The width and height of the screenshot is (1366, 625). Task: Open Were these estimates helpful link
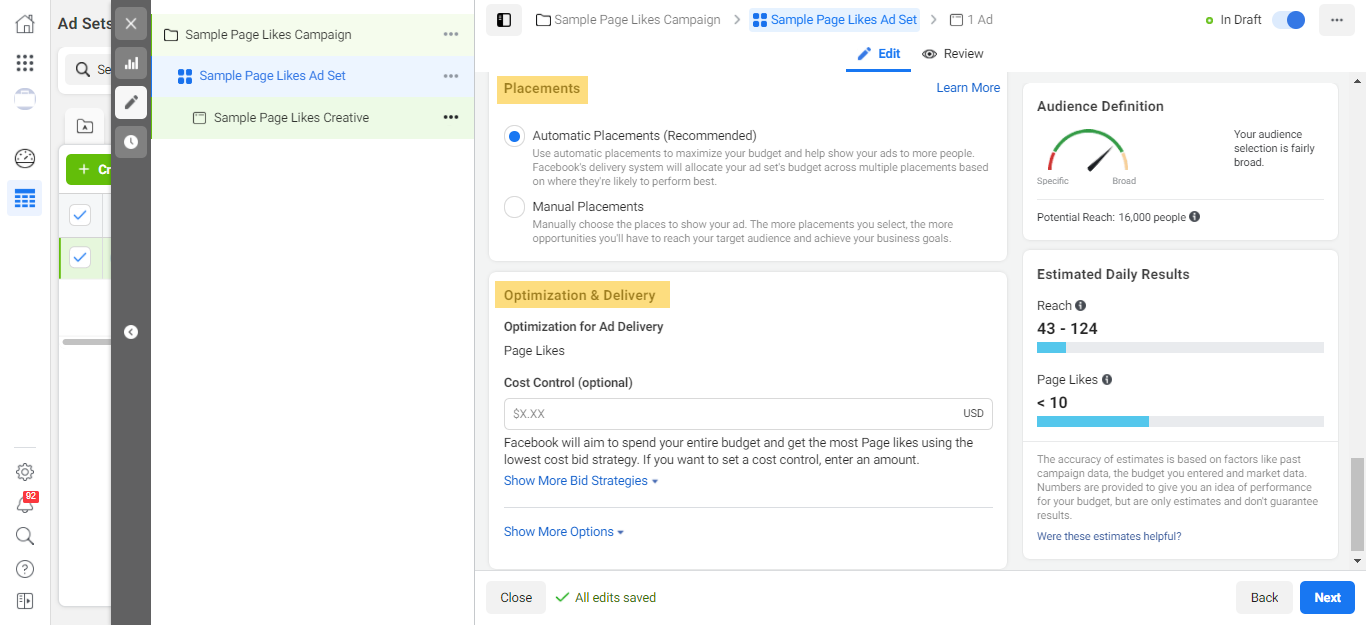(1109, 537)
